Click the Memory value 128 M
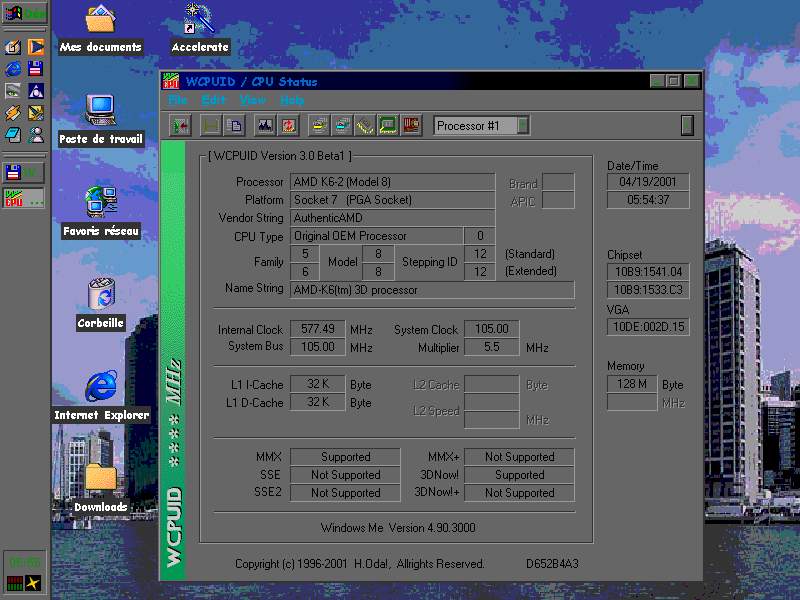 point(632,384)
